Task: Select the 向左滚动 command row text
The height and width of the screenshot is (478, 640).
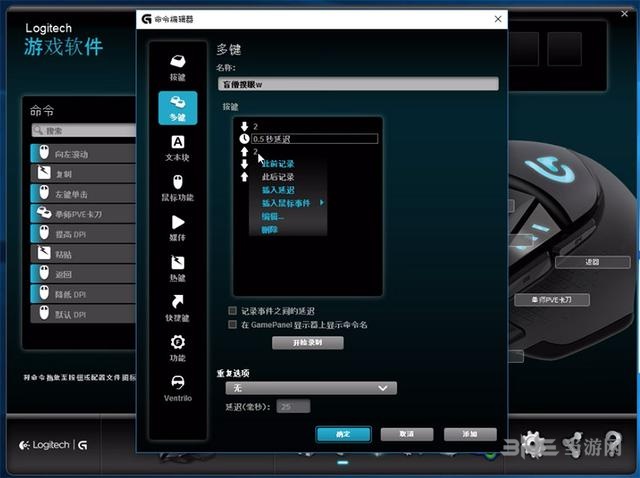Action: 71,154
